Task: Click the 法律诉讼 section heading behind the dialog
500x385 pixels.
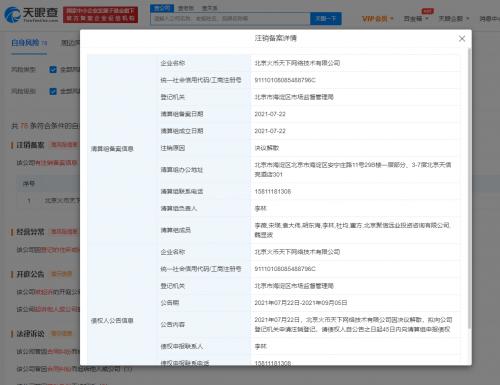Action: coord(30,333)
